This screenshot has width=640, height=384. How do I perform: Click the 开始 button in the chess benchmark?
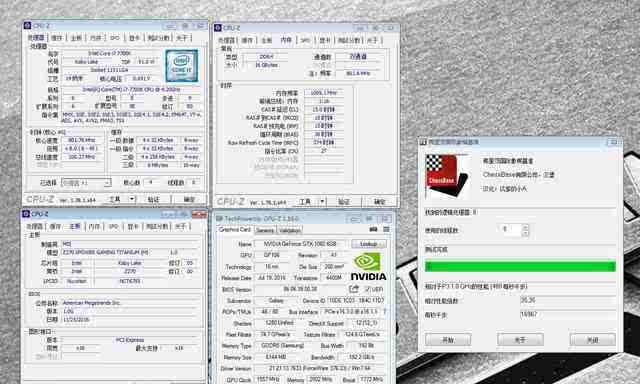click(x=448, y=340)
